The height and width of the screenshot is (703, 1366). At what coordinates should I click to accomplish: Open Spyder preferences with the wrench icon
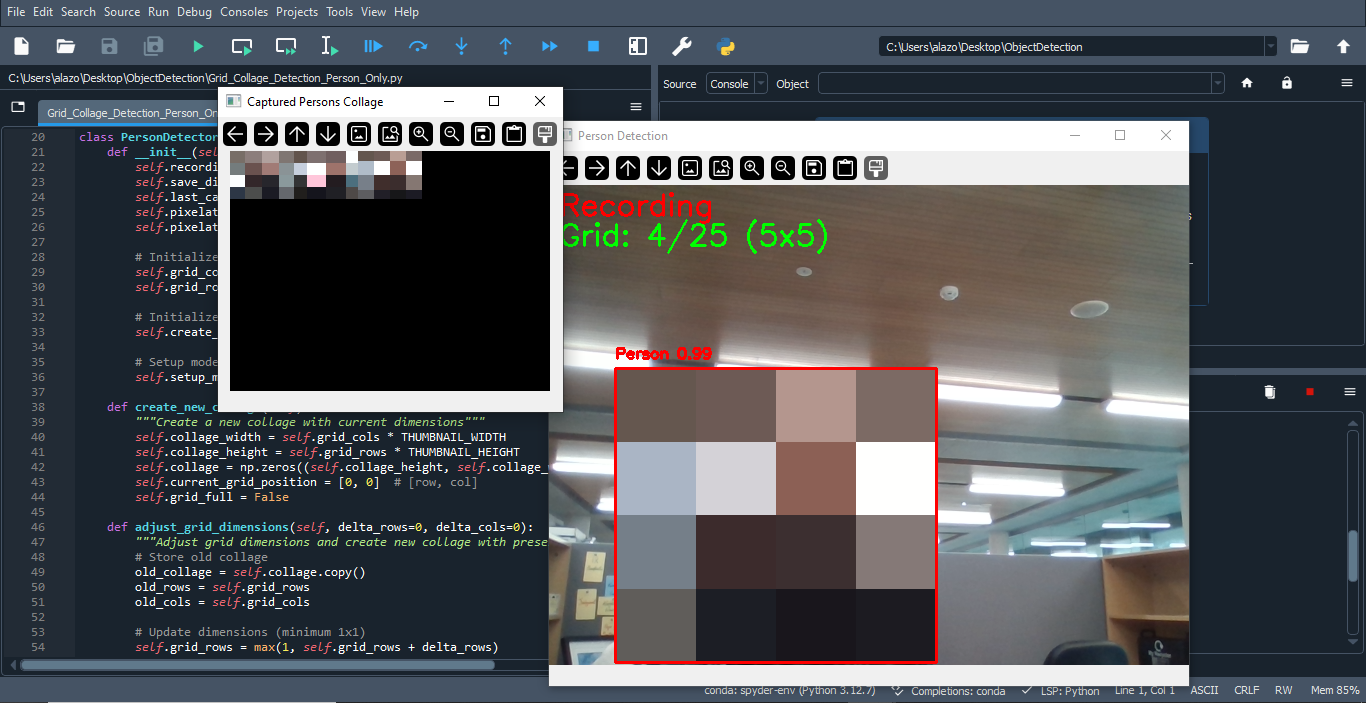(682, 46)
